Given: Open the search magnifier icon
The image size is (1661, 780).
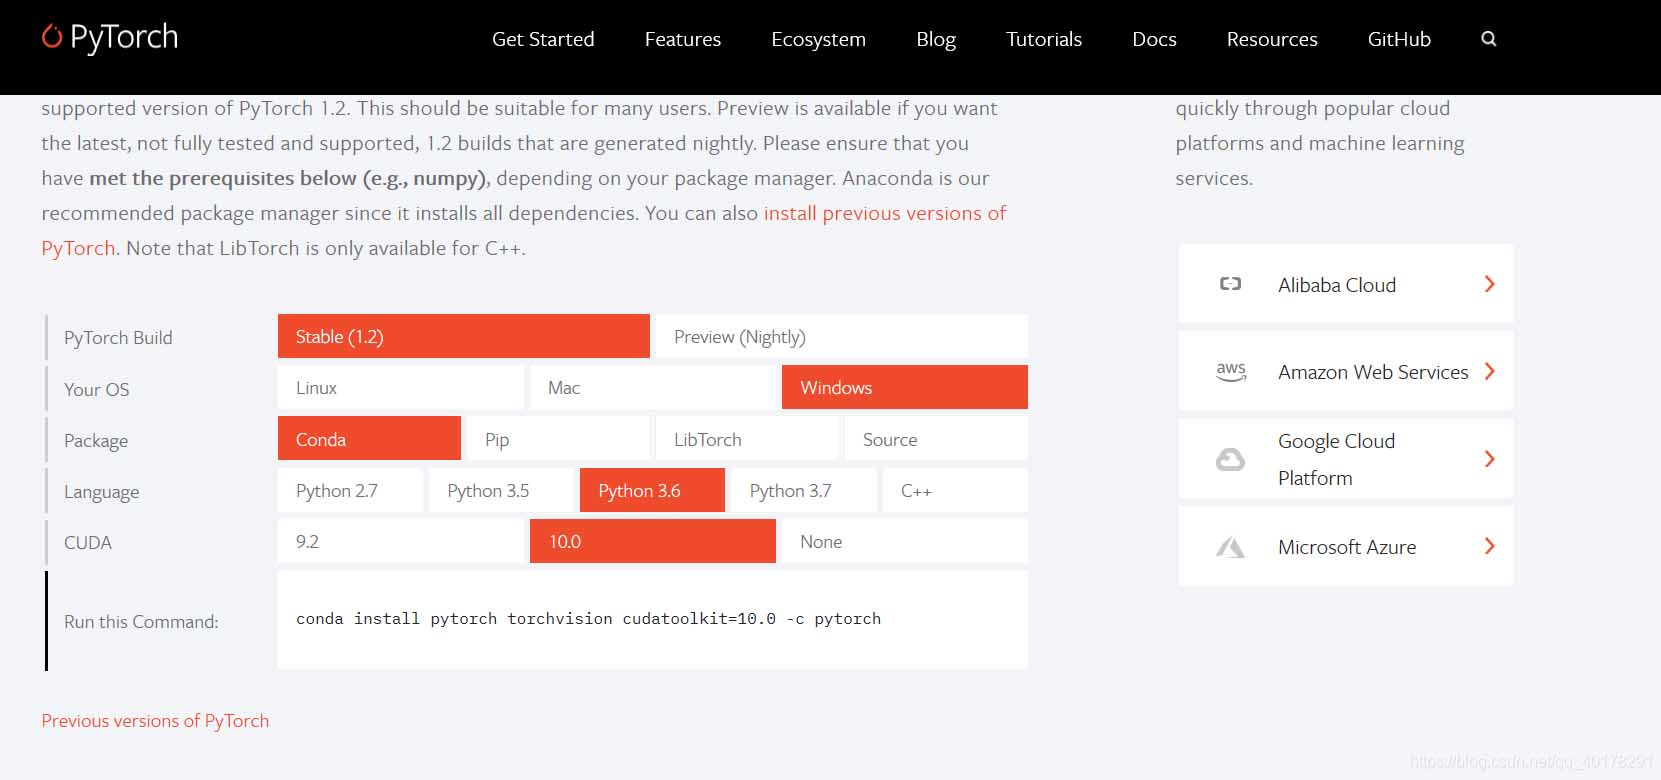Looking at the screenshot, I should (1488, 39).
